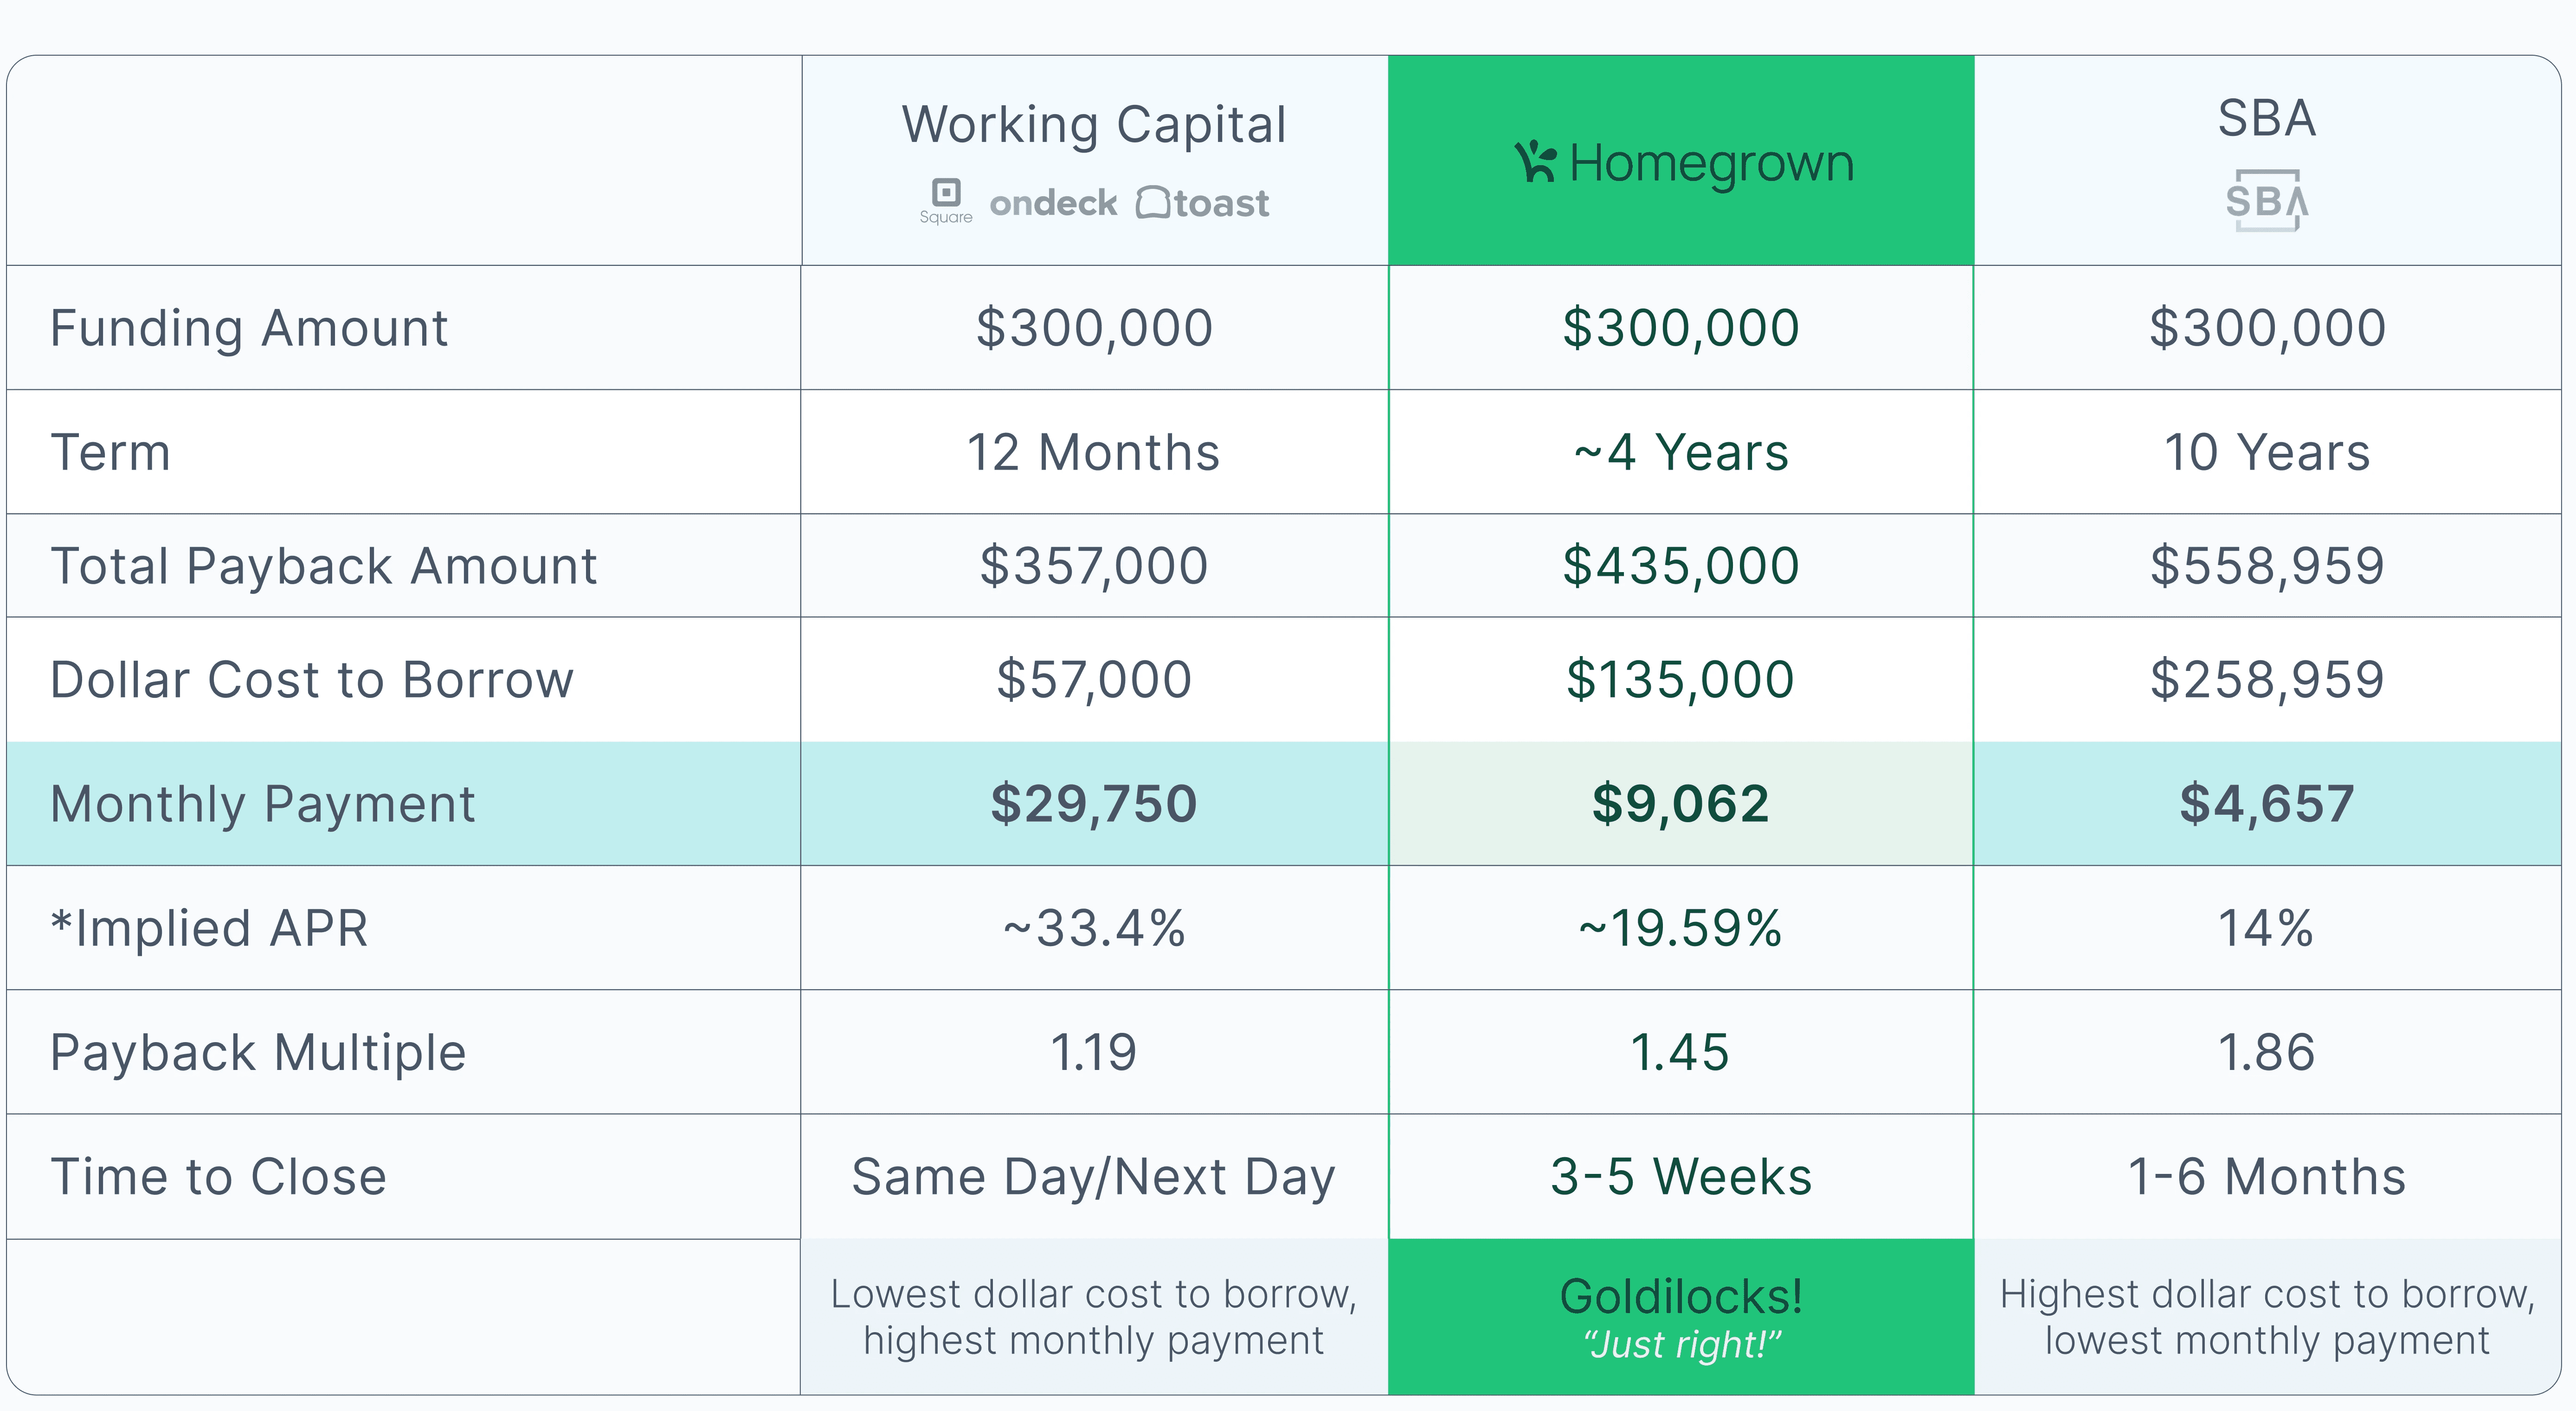The height and width of the screenshot is (1411, 2576).
Task: Click the toast logo
Action: (1203, 204)
